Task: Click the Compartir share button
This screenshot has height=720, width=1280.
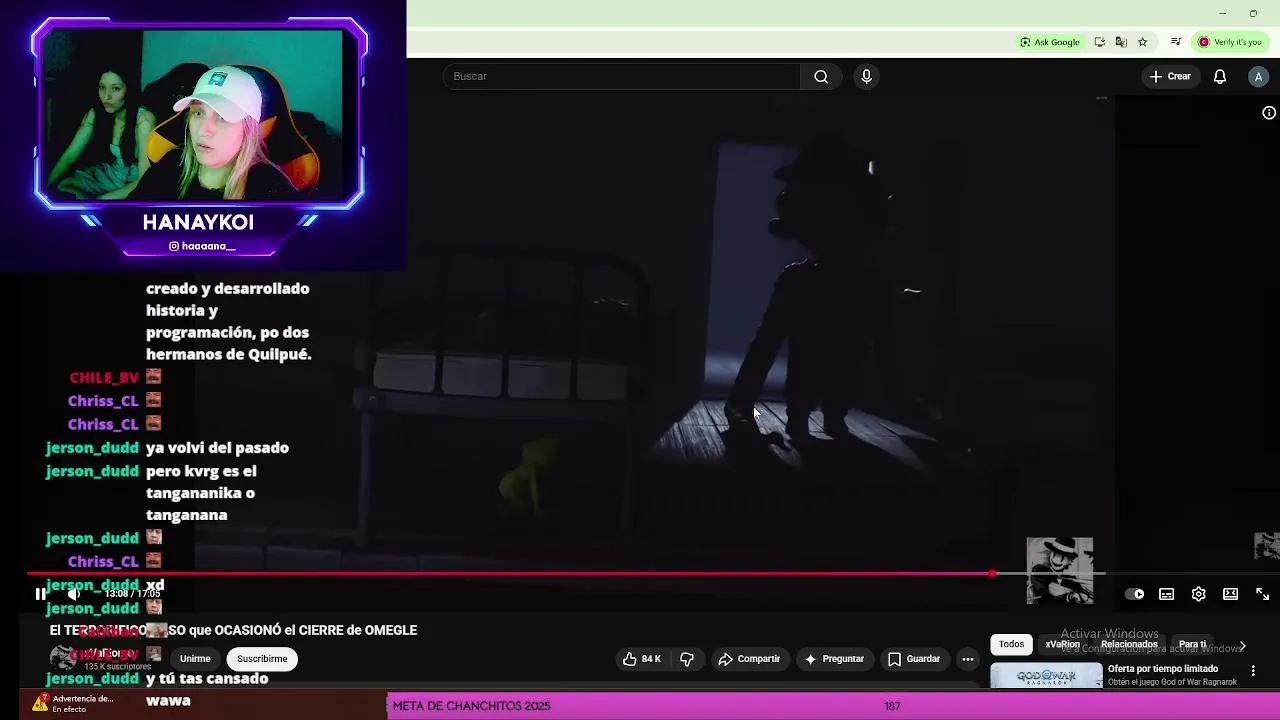Action: (x=748, y=659)
